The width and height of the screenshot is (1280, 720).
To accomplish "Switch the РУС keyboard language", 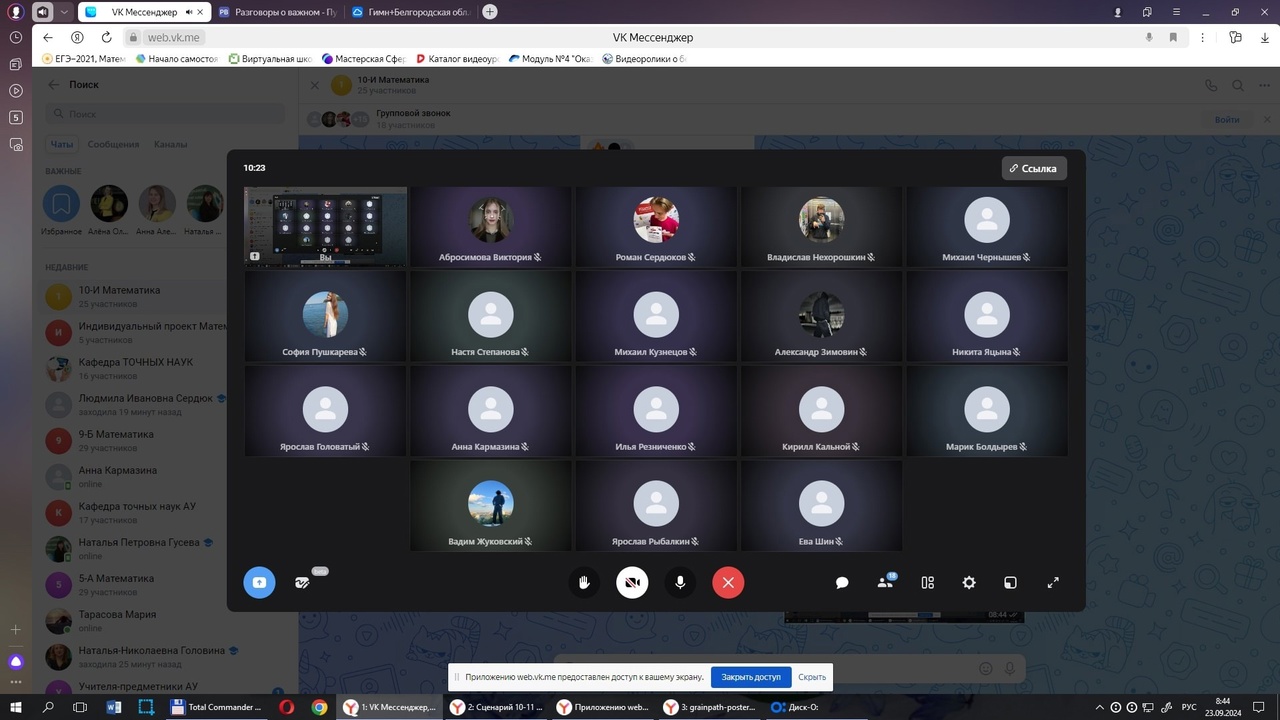I will 1189,707.
